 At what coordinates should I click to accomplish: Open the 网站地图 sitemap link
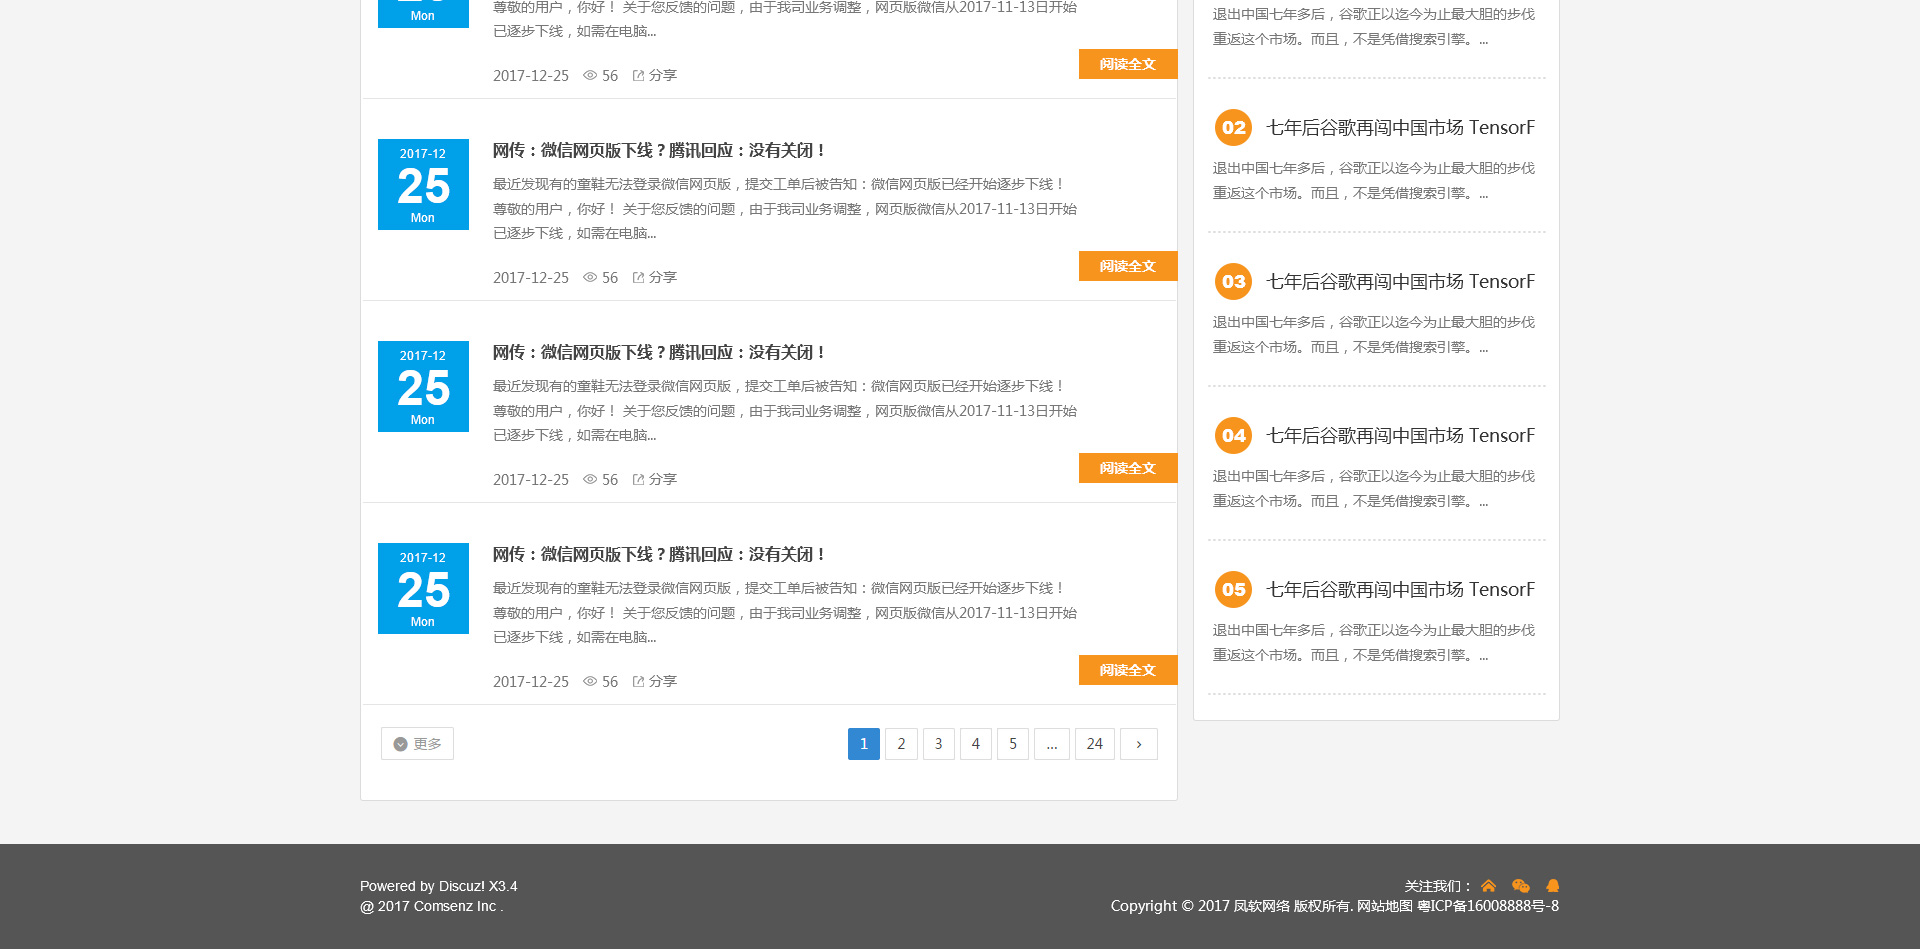pos(1384,906)
